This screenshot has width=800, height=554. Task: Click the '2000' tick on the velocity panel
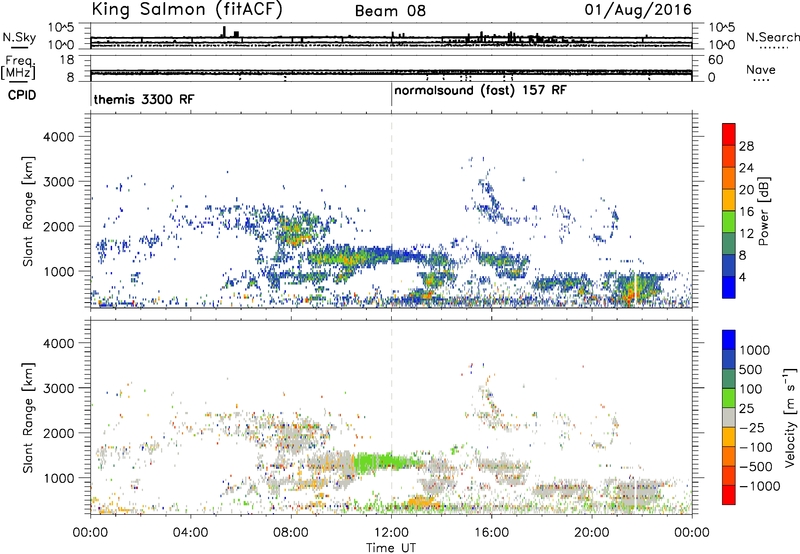pos(58,433)
